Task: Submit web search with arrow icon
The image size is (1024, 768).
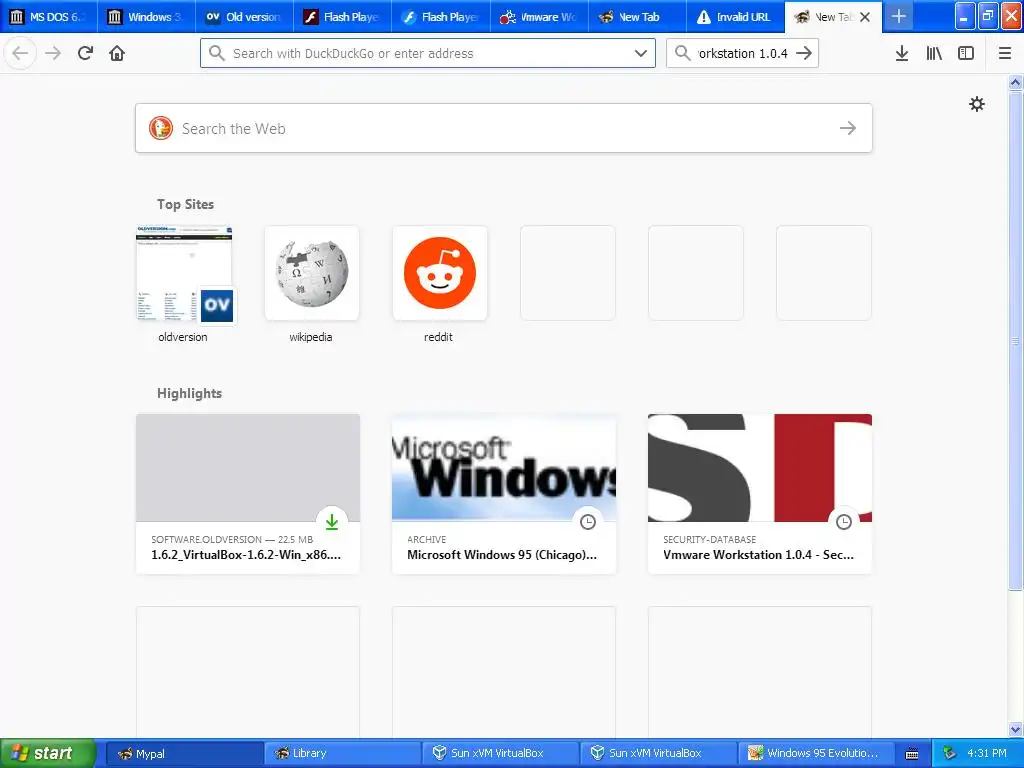Action: point(848,128)
